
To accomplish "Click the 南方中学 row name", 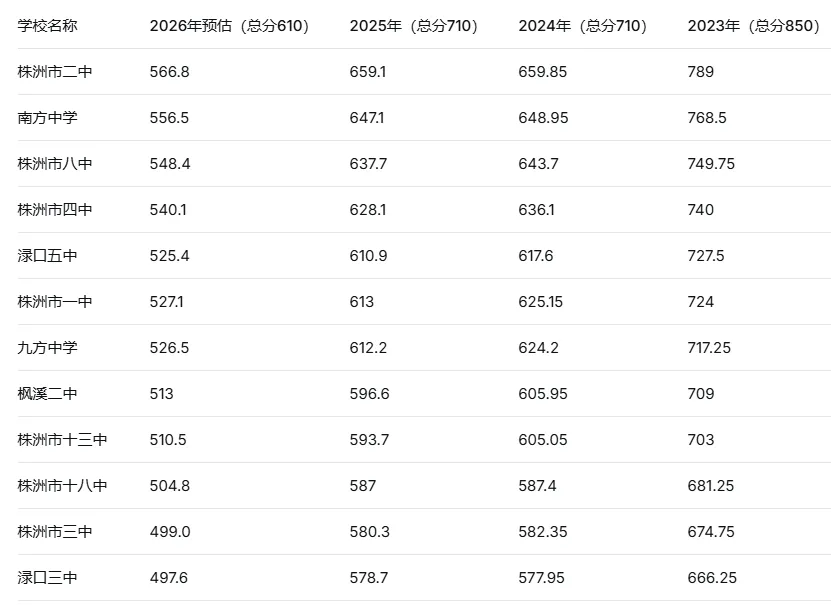I will (47, 118).
